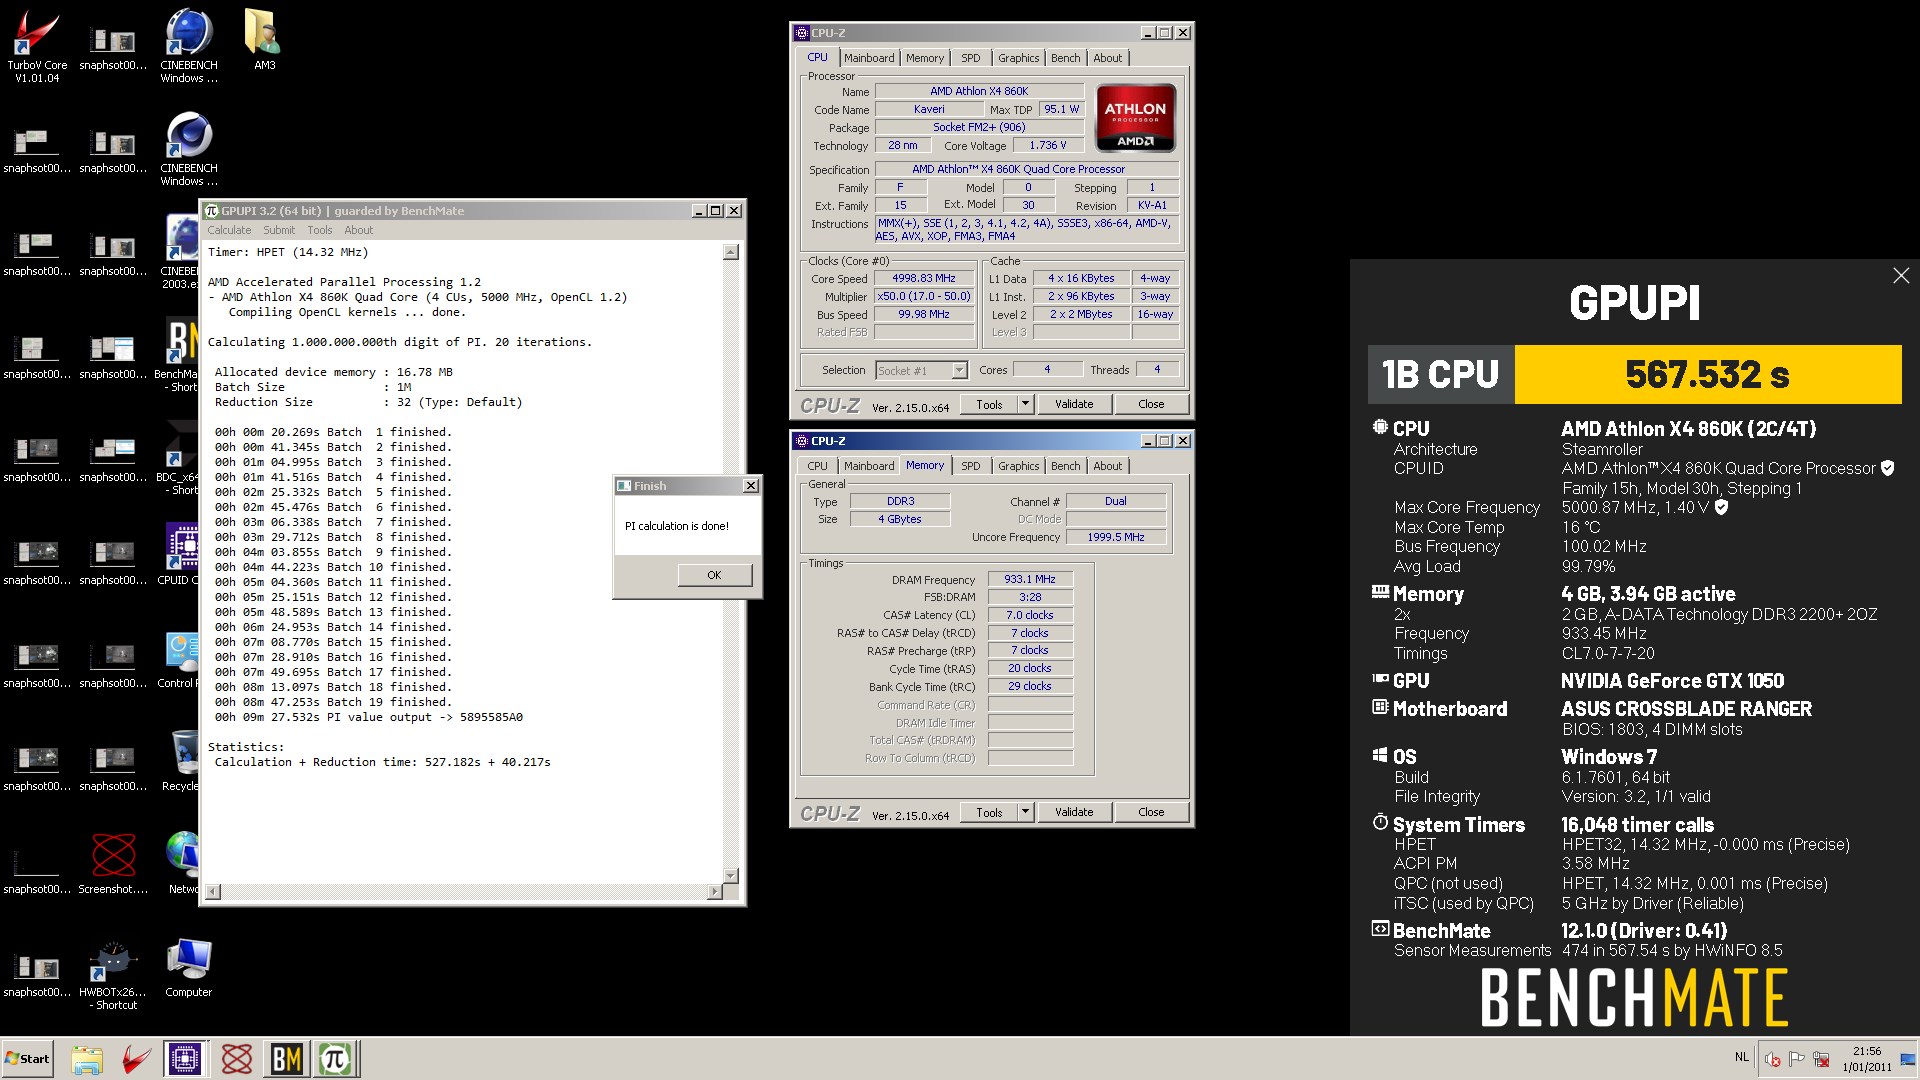
Task: Switch to CPU-Z via taskbar icon
Action: coord(185,1059)
